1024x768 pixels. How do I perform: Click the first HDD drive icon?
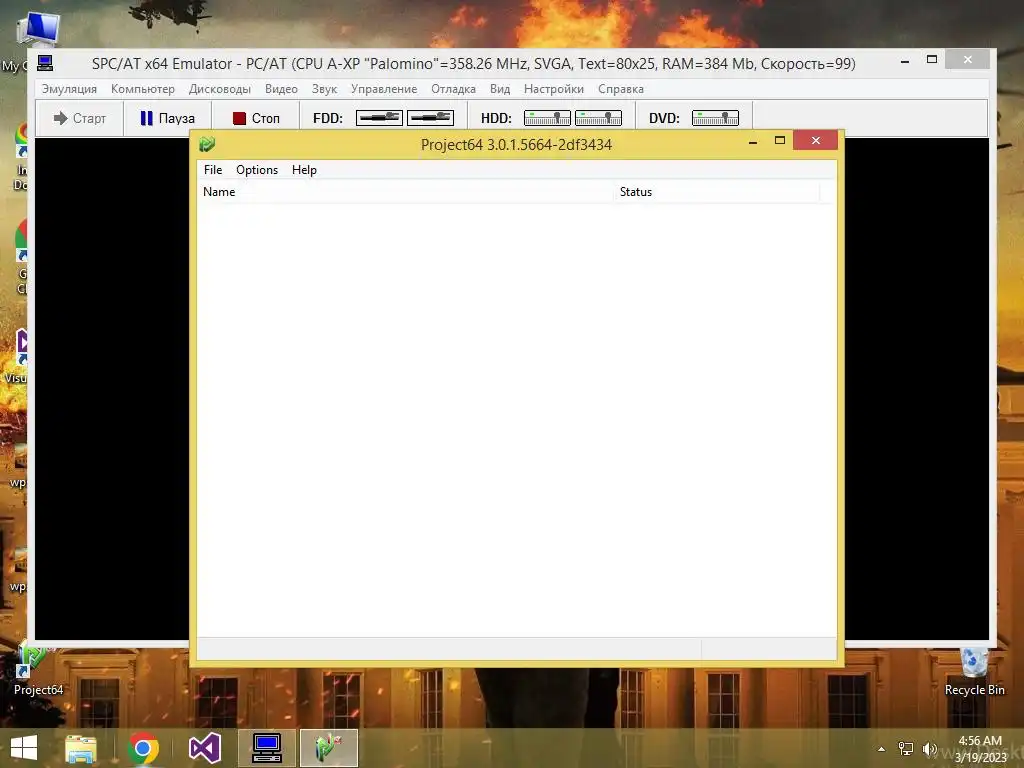pos(547,118)
